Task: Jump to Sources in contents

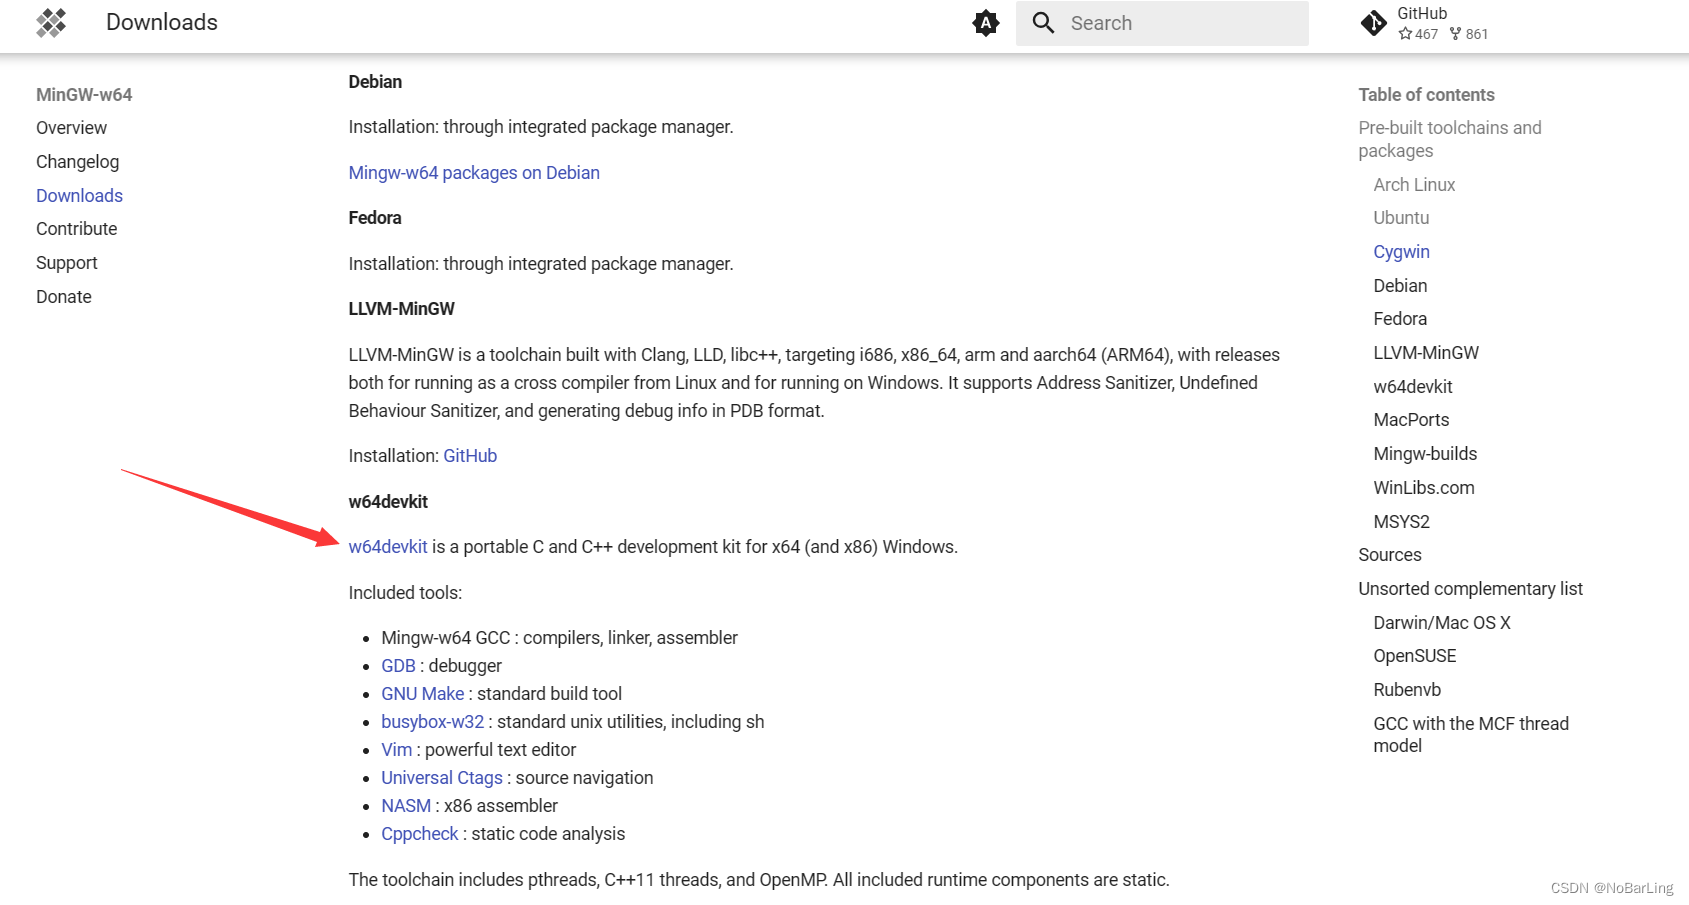Action: pos(1389,555)
